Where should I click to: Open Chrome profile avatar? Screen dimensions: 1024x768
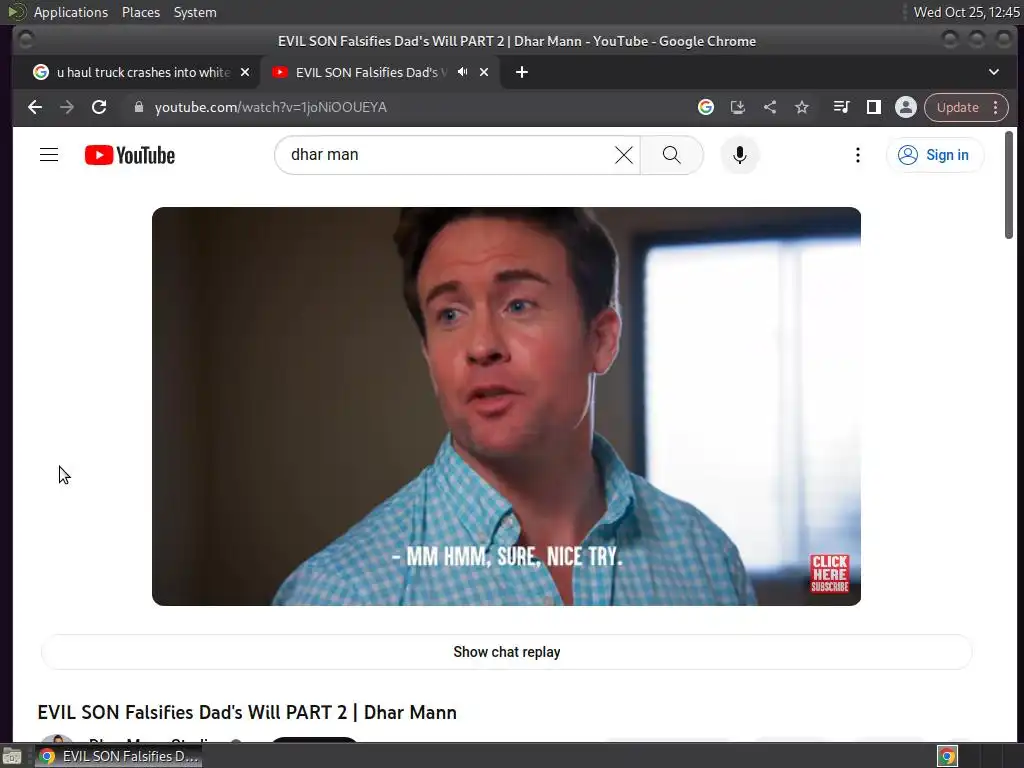coord(906,107)
